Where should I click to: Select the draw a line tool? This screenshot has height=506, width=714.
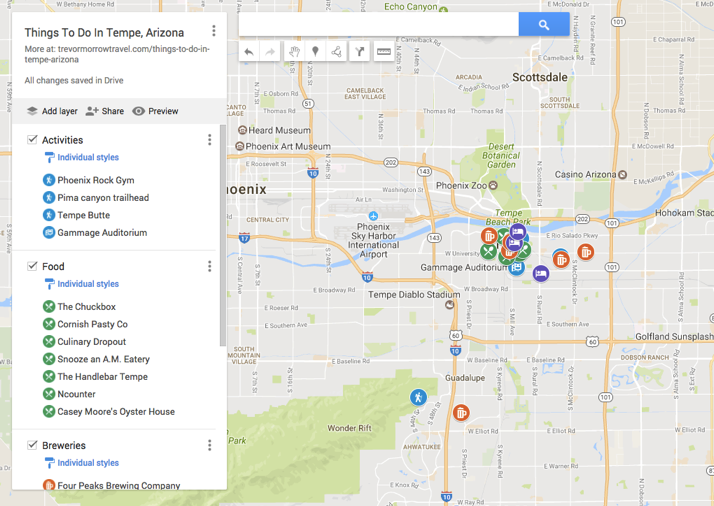click(x=337, y=51)
